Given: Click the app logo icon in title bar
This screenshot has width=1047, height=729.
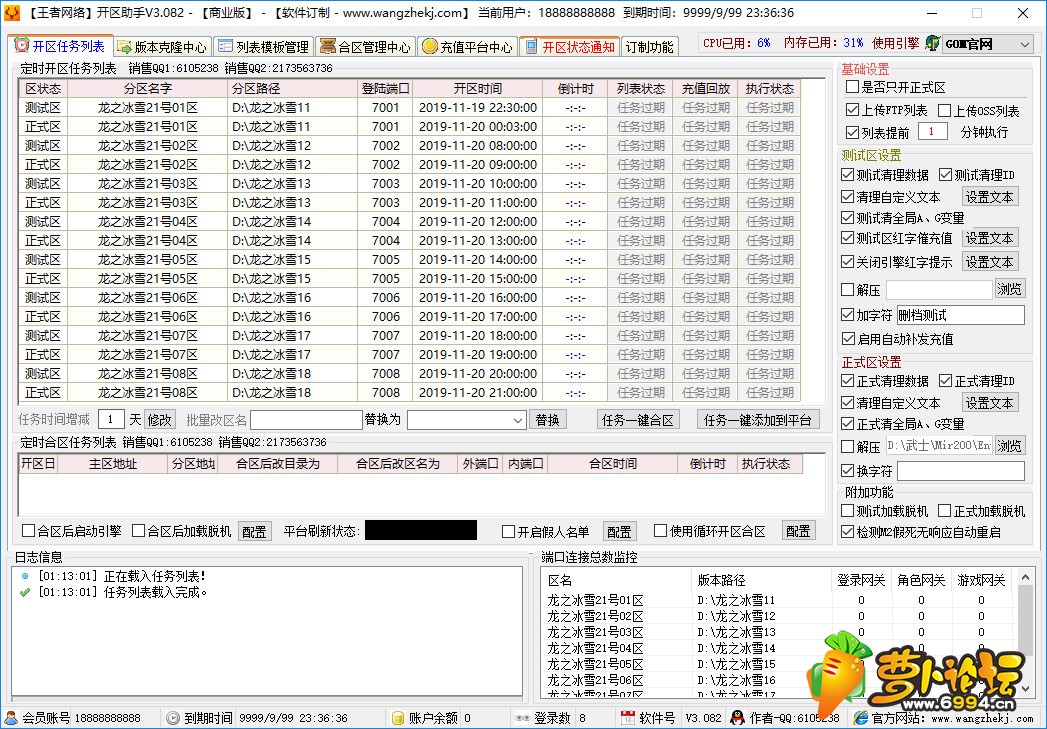Looking at the screenshot, I should pos(11,13).
